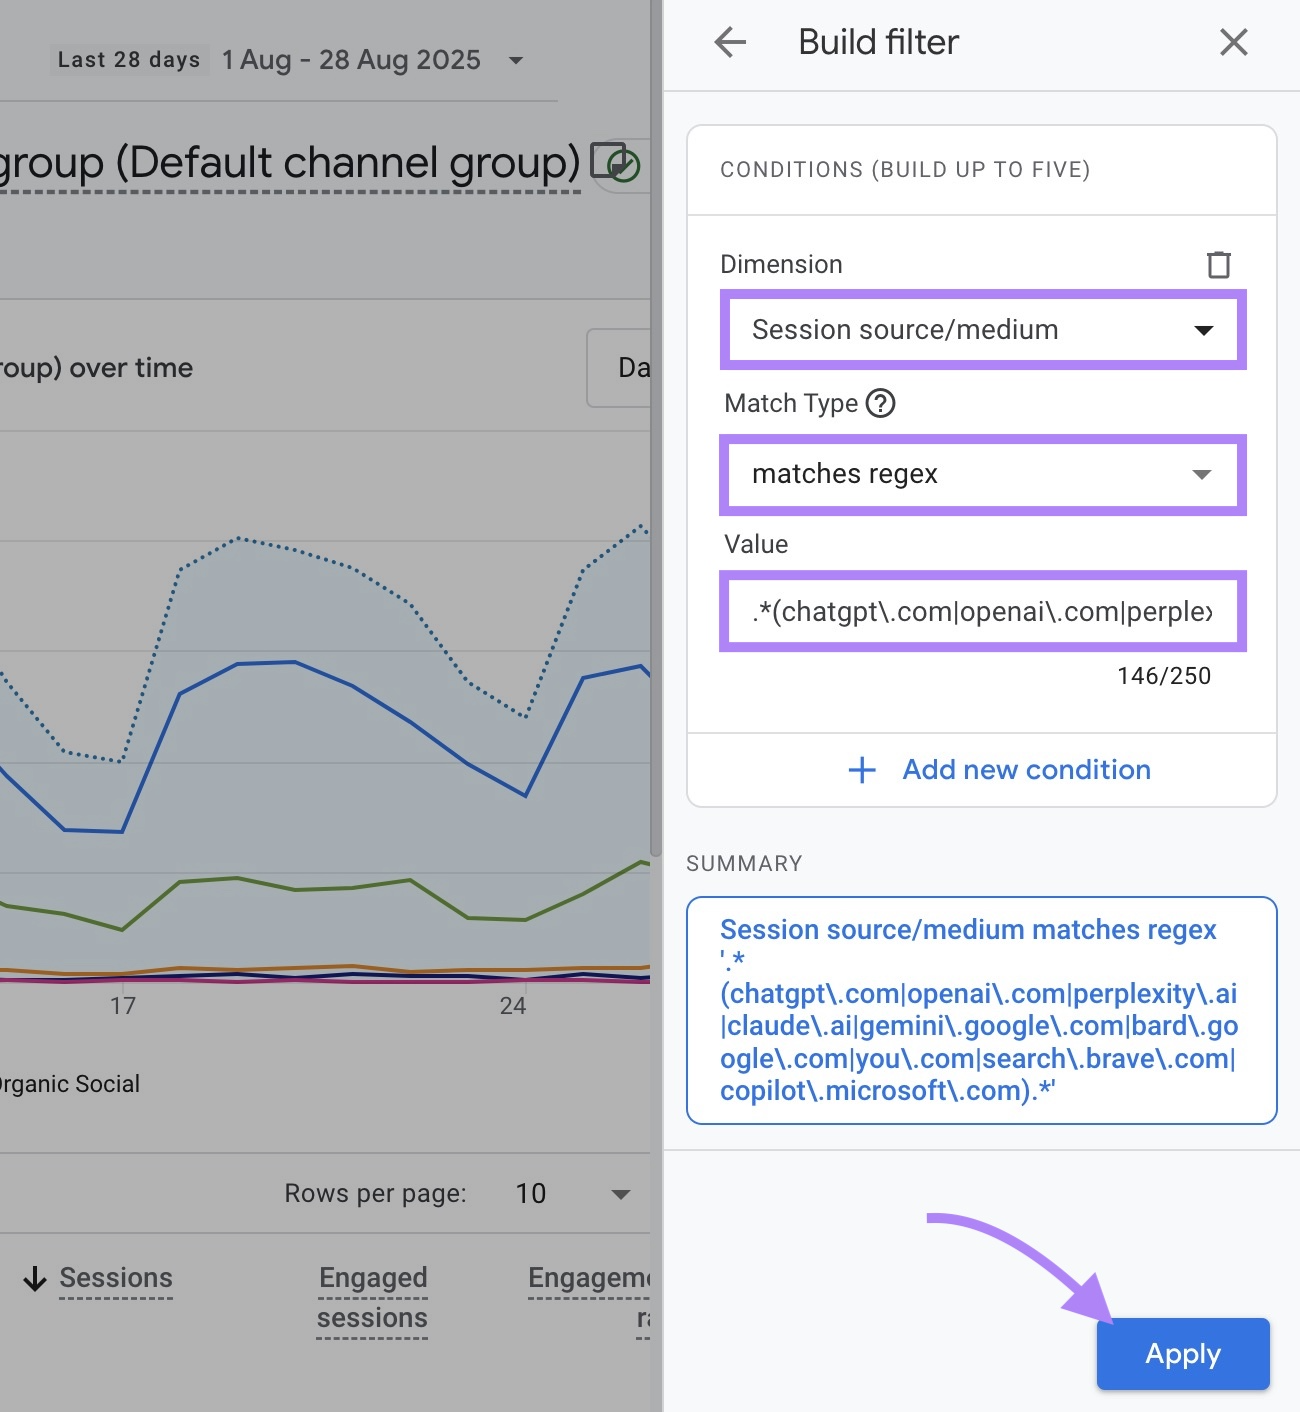Image resolution: width=1300 pixels, height=1412 pixels.
Task: Change the Rows per page dropdown
Action: [x=573, y=1194]
